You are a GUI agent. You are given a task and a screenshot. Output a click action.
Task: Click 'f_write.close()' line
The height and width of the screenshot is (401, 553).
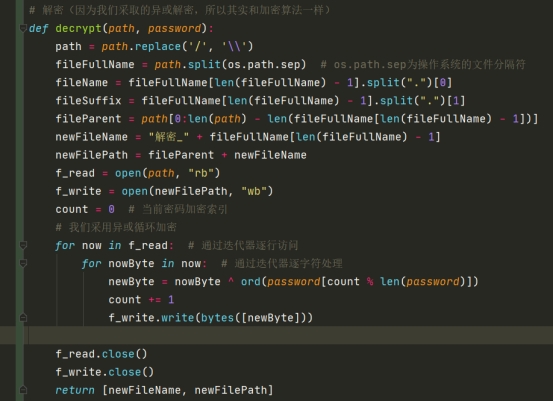coord(104,372)
